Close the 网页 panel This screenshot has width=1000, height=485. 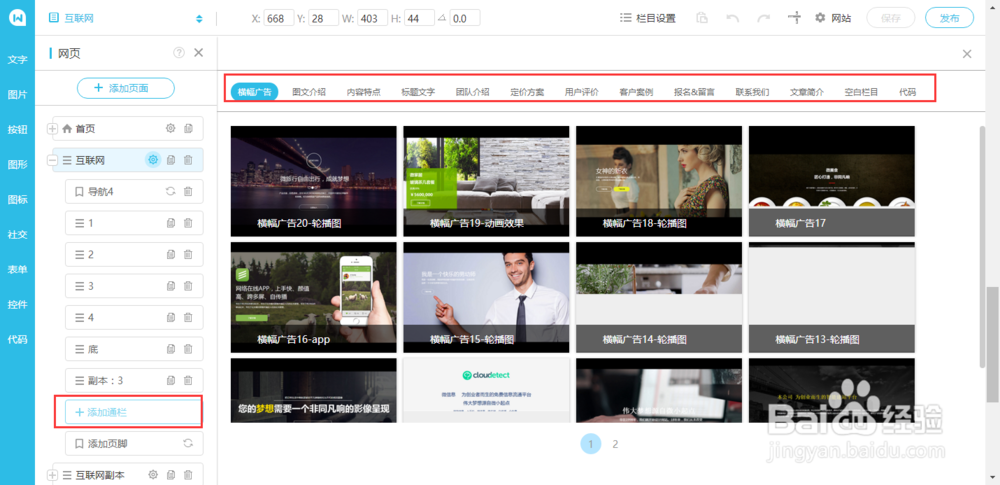[x=198, y=52]
